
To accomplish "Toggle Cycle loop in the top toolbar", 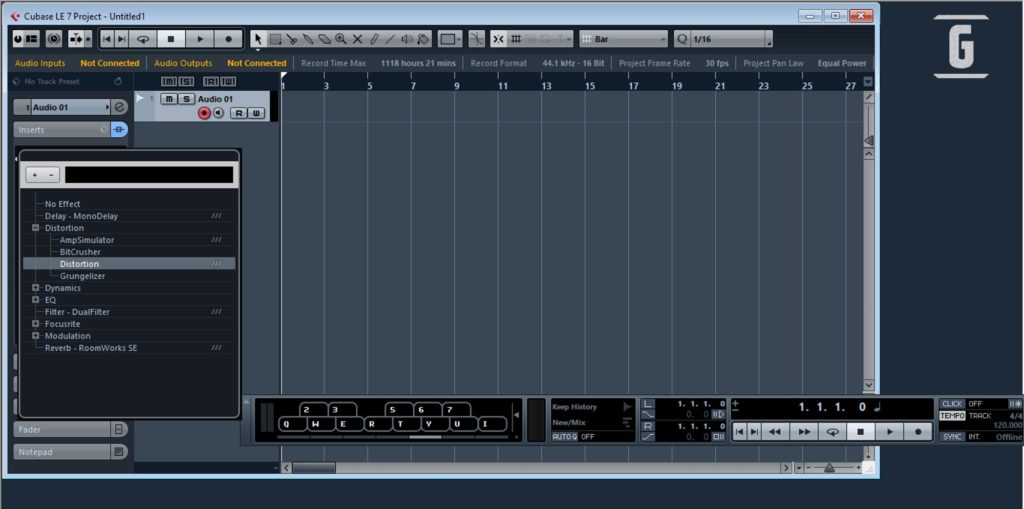I will point(143,39).
